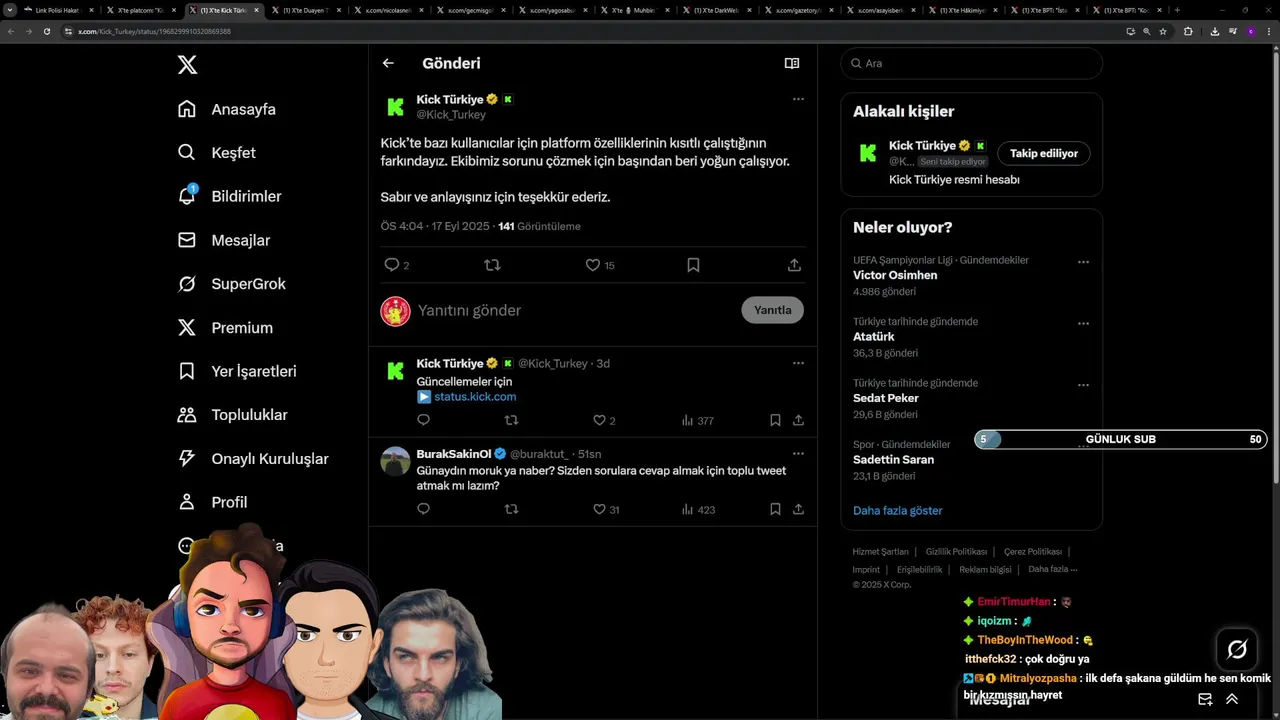1280x720 pixels.
Task: Open browser downloads icon
Action: pyautogui.click(x=1214, y=31)
